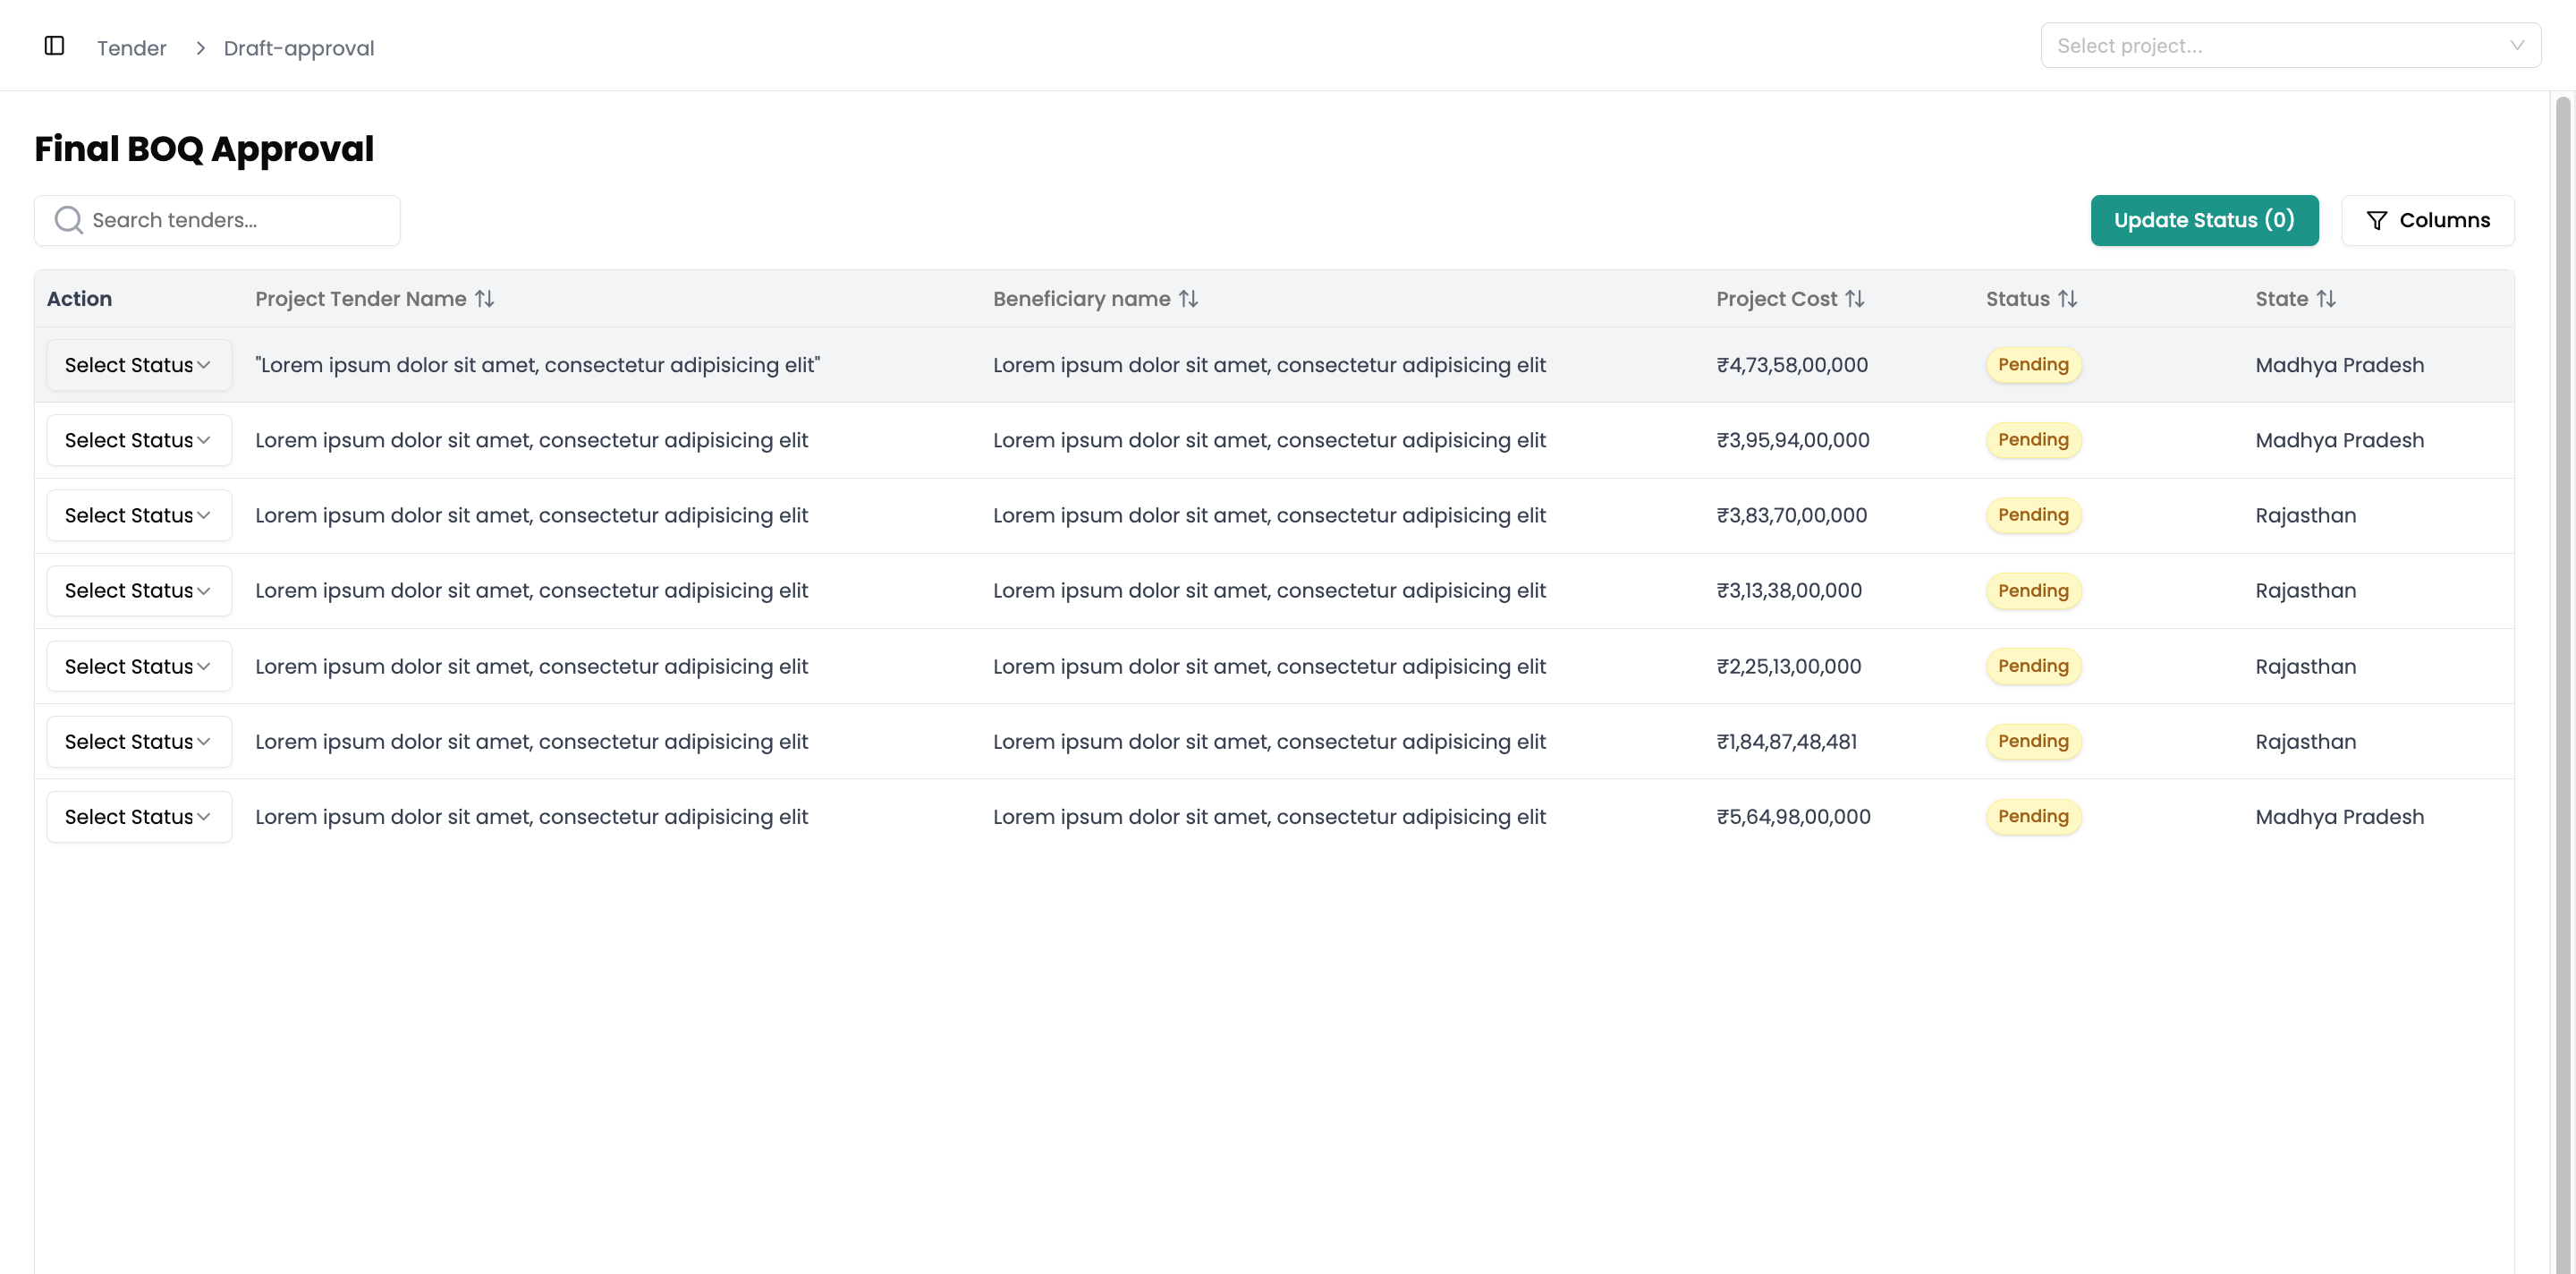The width and height of the screenshot is (2576, 1274).
Task: Open Select Status dropdown on the first row
Action: click(138, 364)
